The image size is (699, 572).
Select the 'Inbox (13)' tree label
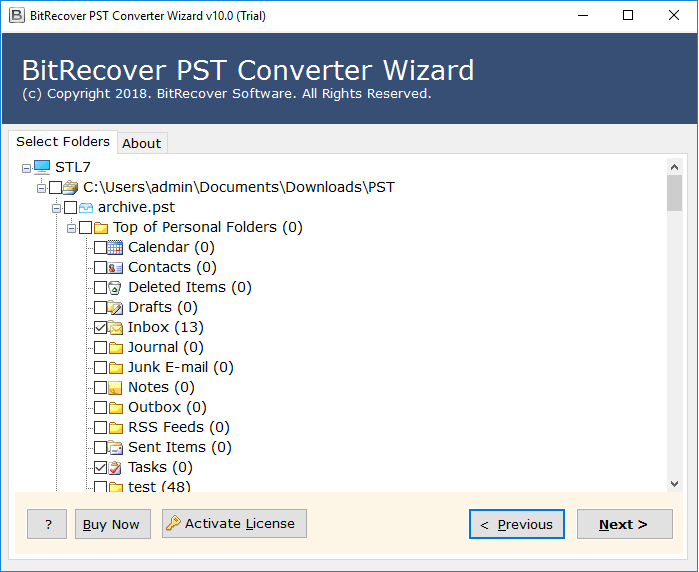click(x=165, y=327)
